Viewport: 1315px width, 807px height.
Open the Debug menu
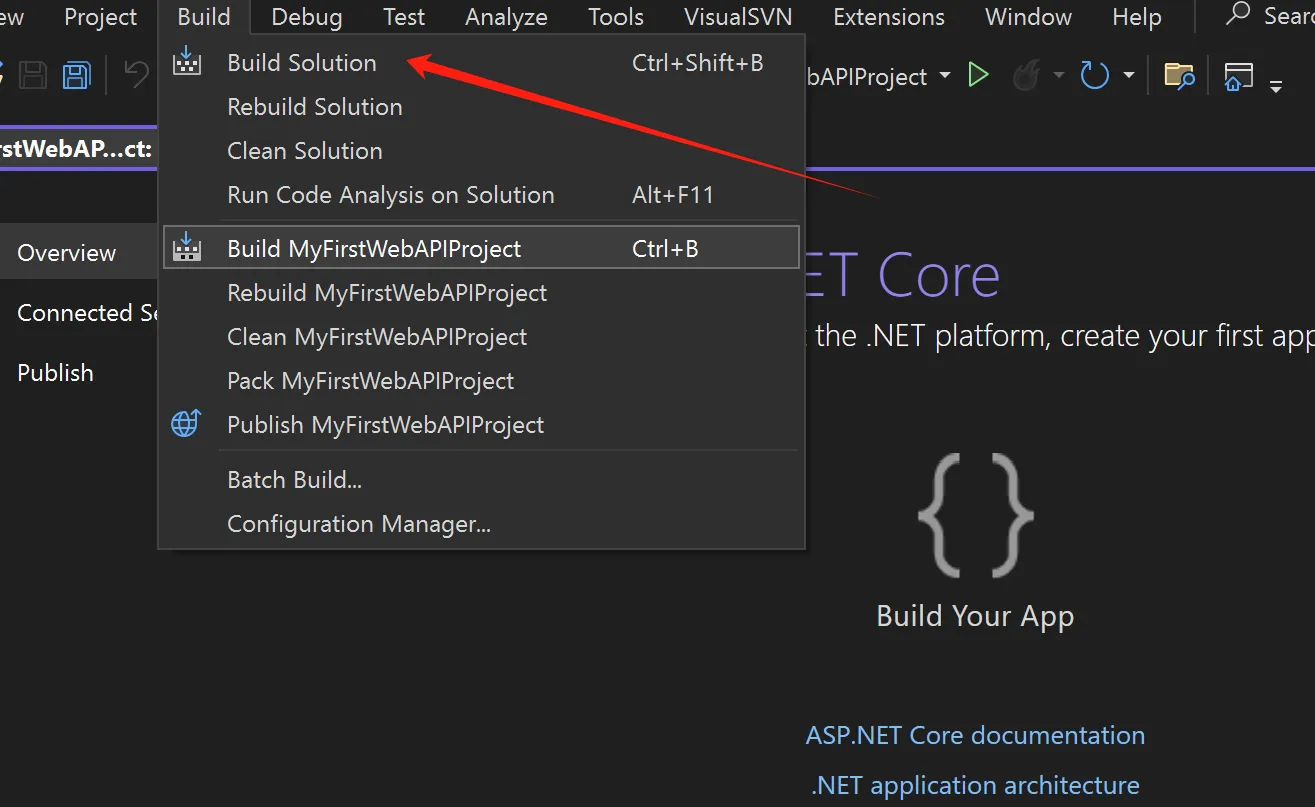coord(307,17)
